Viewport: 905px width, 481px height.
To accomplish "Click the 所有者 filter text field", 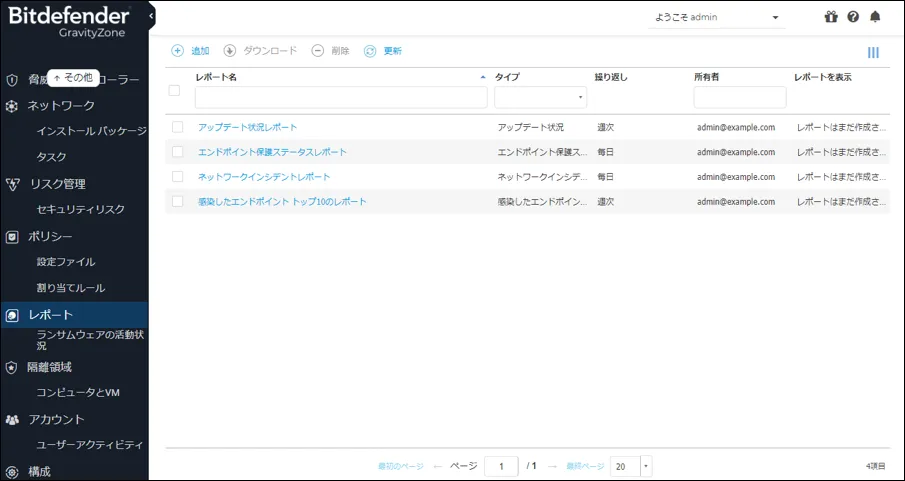I will click(740, 98).
